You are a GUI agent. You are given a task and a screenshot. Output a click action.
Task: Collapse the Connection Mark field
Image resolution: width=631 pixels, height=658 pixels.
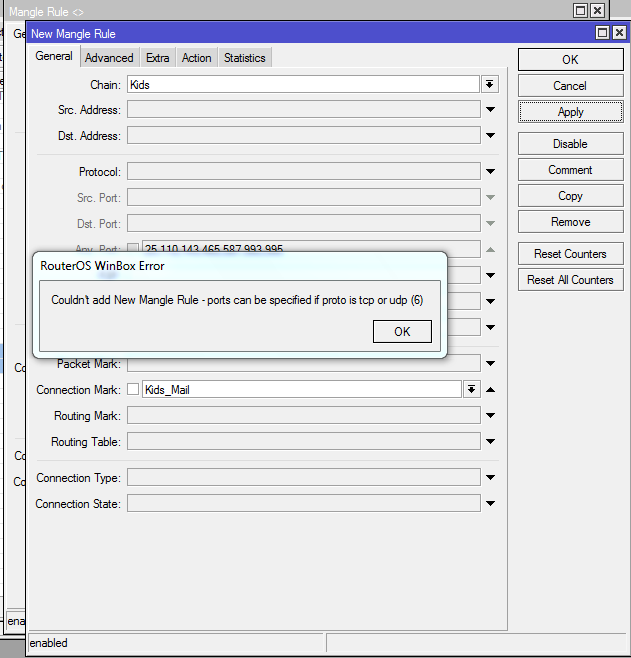pos(490,390)
